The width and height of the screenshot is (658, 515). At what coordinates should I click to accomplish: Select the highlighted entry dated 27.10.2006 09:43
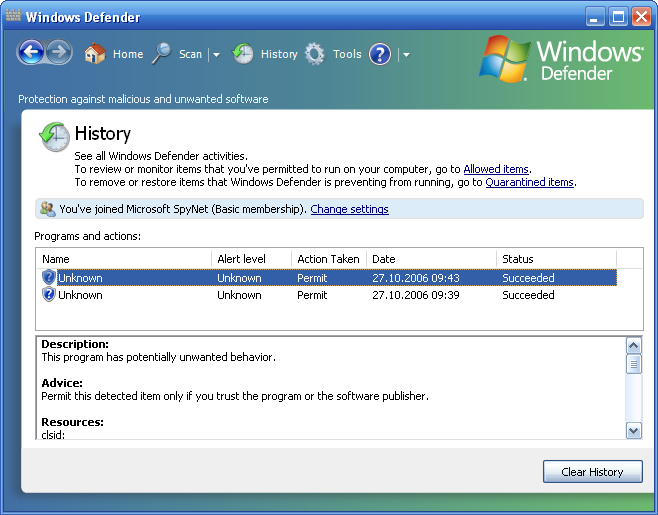coord(329,278)
